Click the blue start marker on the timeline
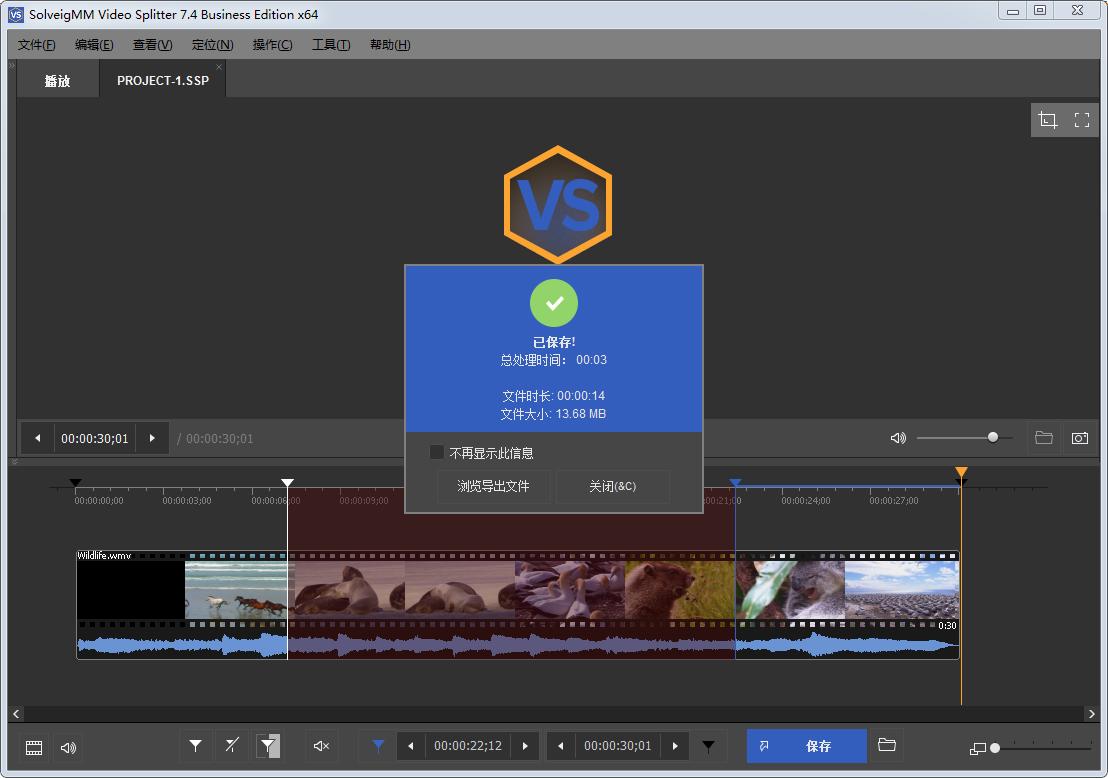Viewport: 1108px width, 778px height. click(x=735, y=484)
